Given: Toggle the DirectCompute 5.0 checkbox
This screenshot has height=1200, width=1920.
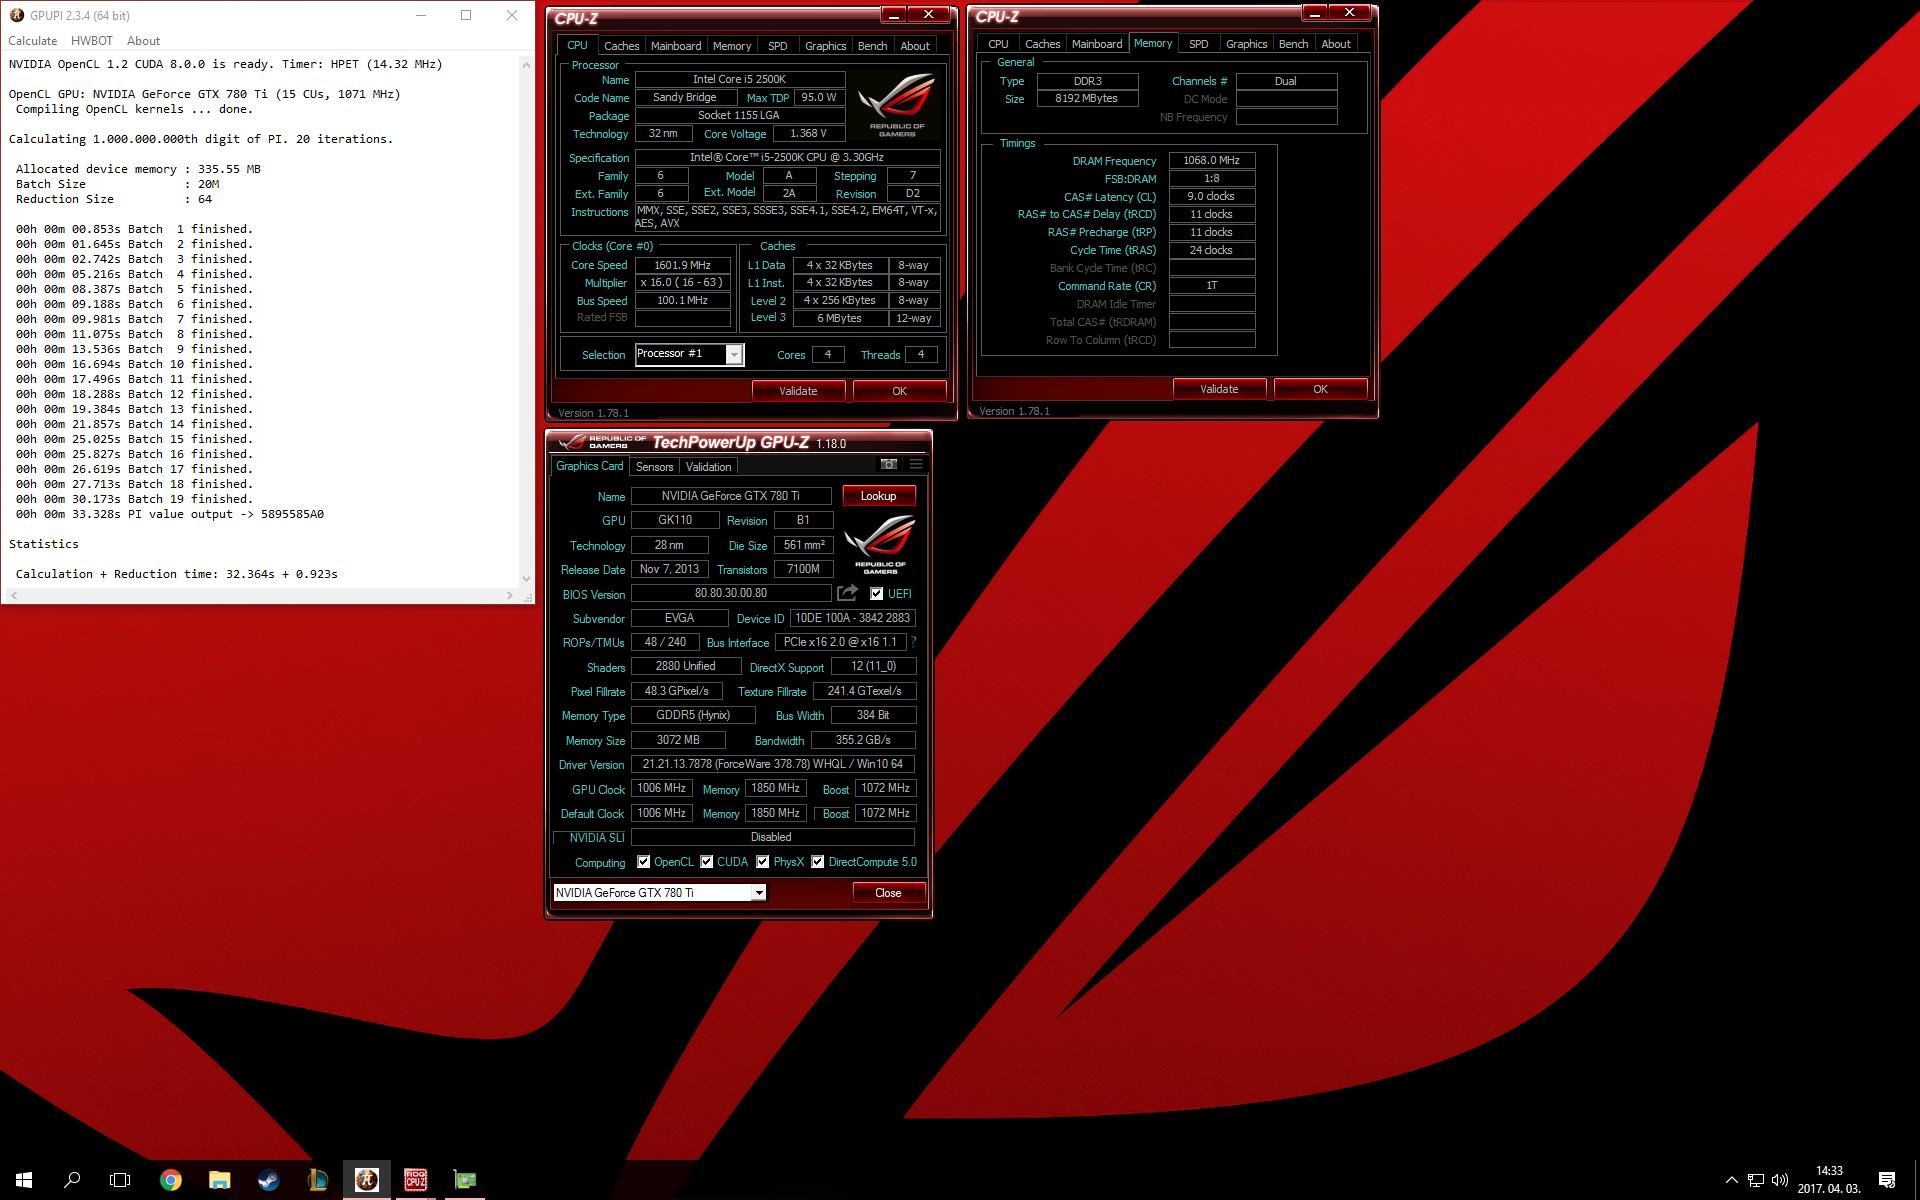Looking at the screenshot, I should 818,861.
